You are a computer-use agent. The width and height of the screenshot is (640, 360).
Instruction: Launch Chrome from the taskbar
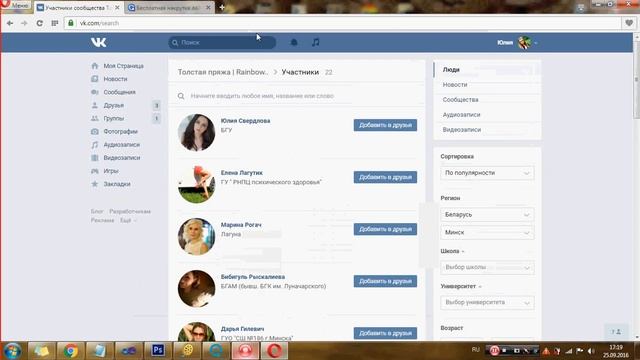click(71, 351)
